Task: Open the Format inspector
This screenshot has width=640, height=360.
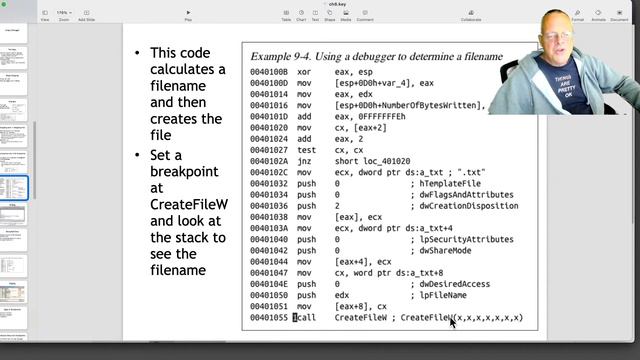Action: point(578,16)
